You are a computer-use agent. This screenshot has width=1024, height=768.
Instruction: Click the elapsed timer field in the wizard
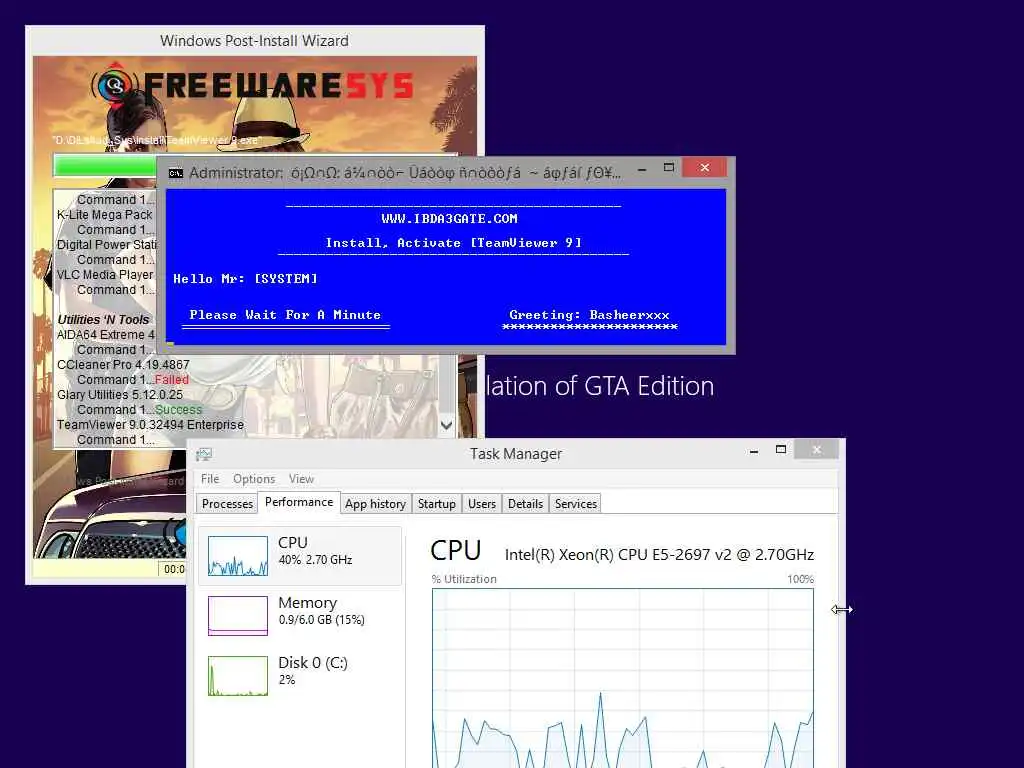click(172, 569)
